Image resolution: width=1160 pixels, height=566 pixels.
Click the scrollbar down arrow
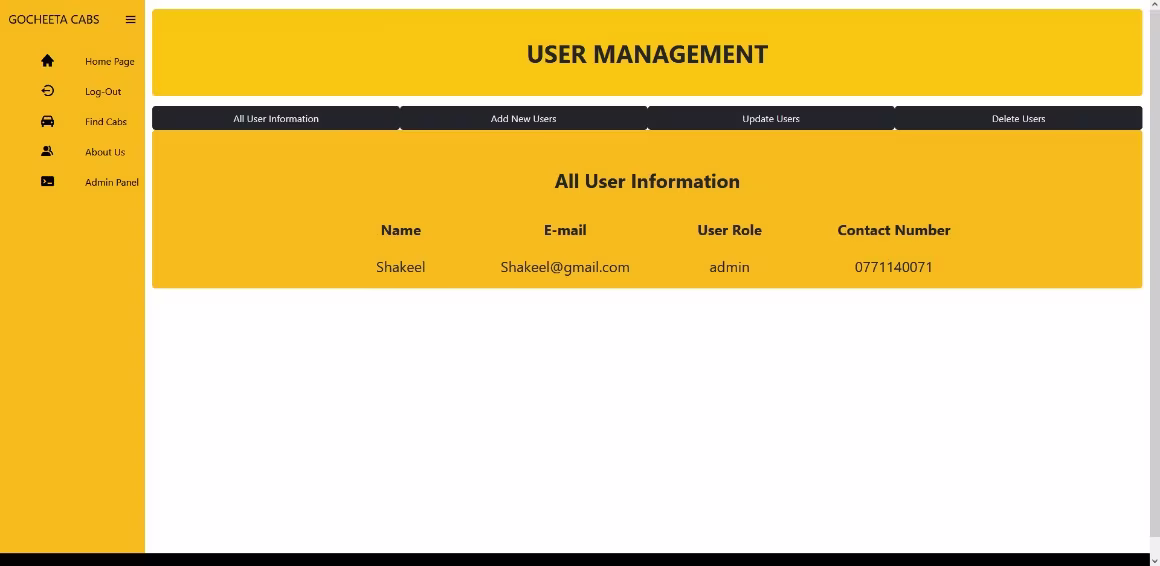[1154, 559]
